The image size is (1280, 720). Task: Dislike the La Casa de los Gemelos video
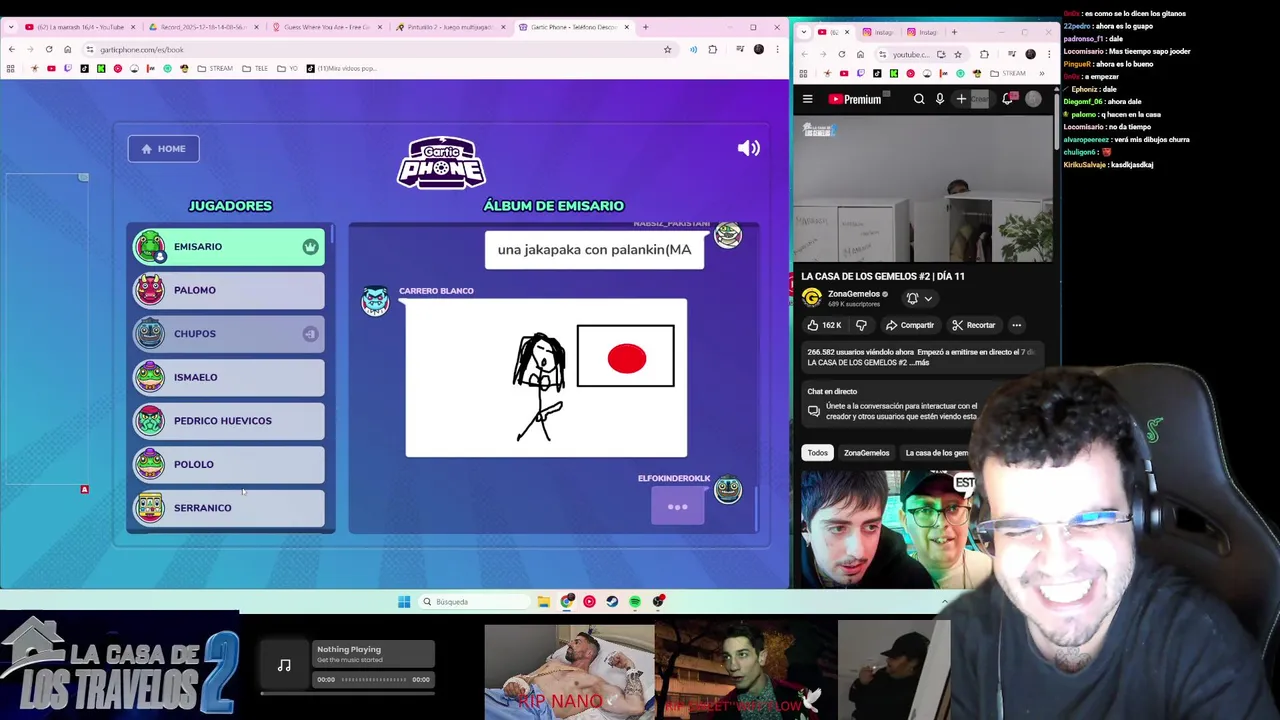coord(861,325)
